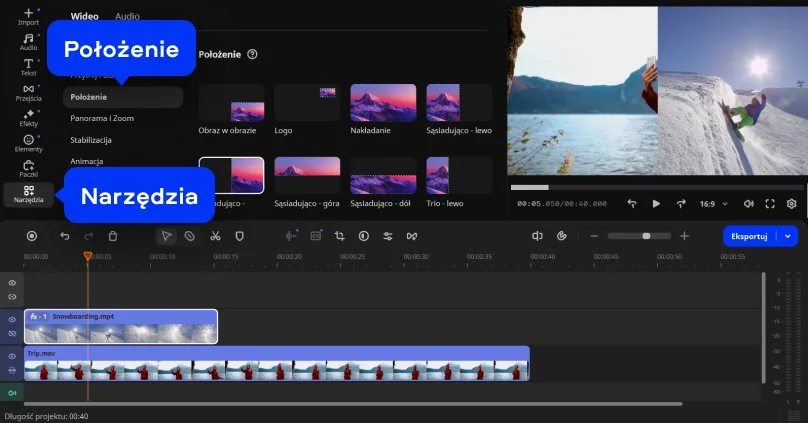Switch to the Audio tab
The width and height of the screenshot is (808, 423).
point(127,17)
